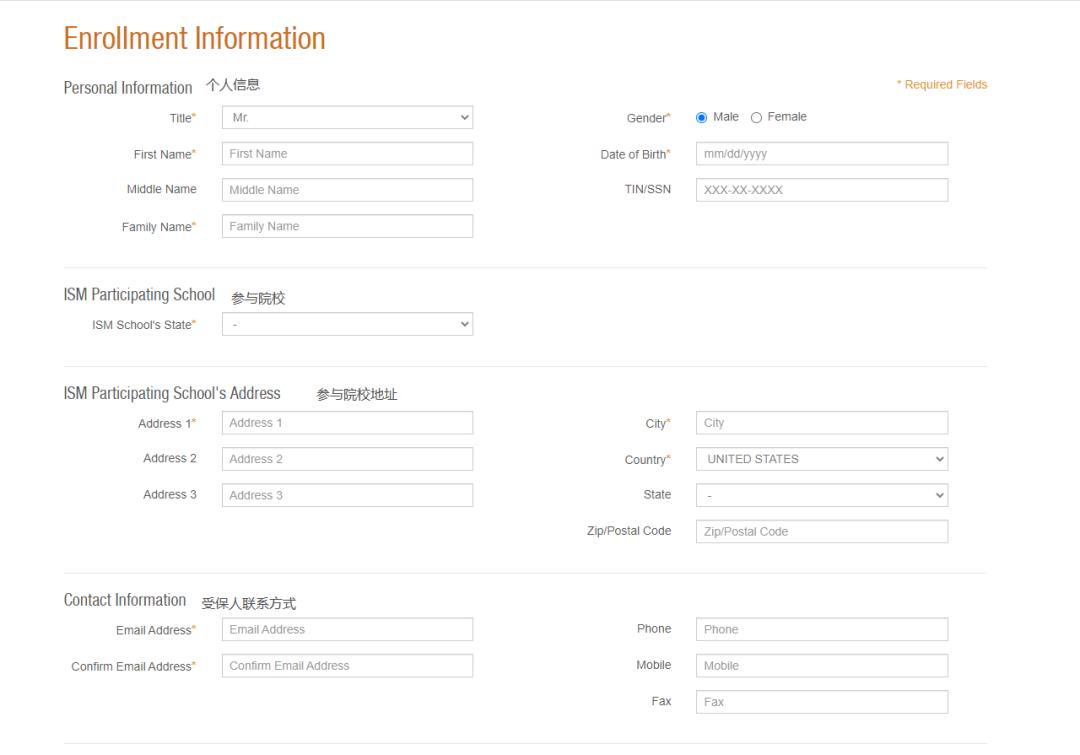Open the Title dropdown showing Mr.

coord(347,118)
